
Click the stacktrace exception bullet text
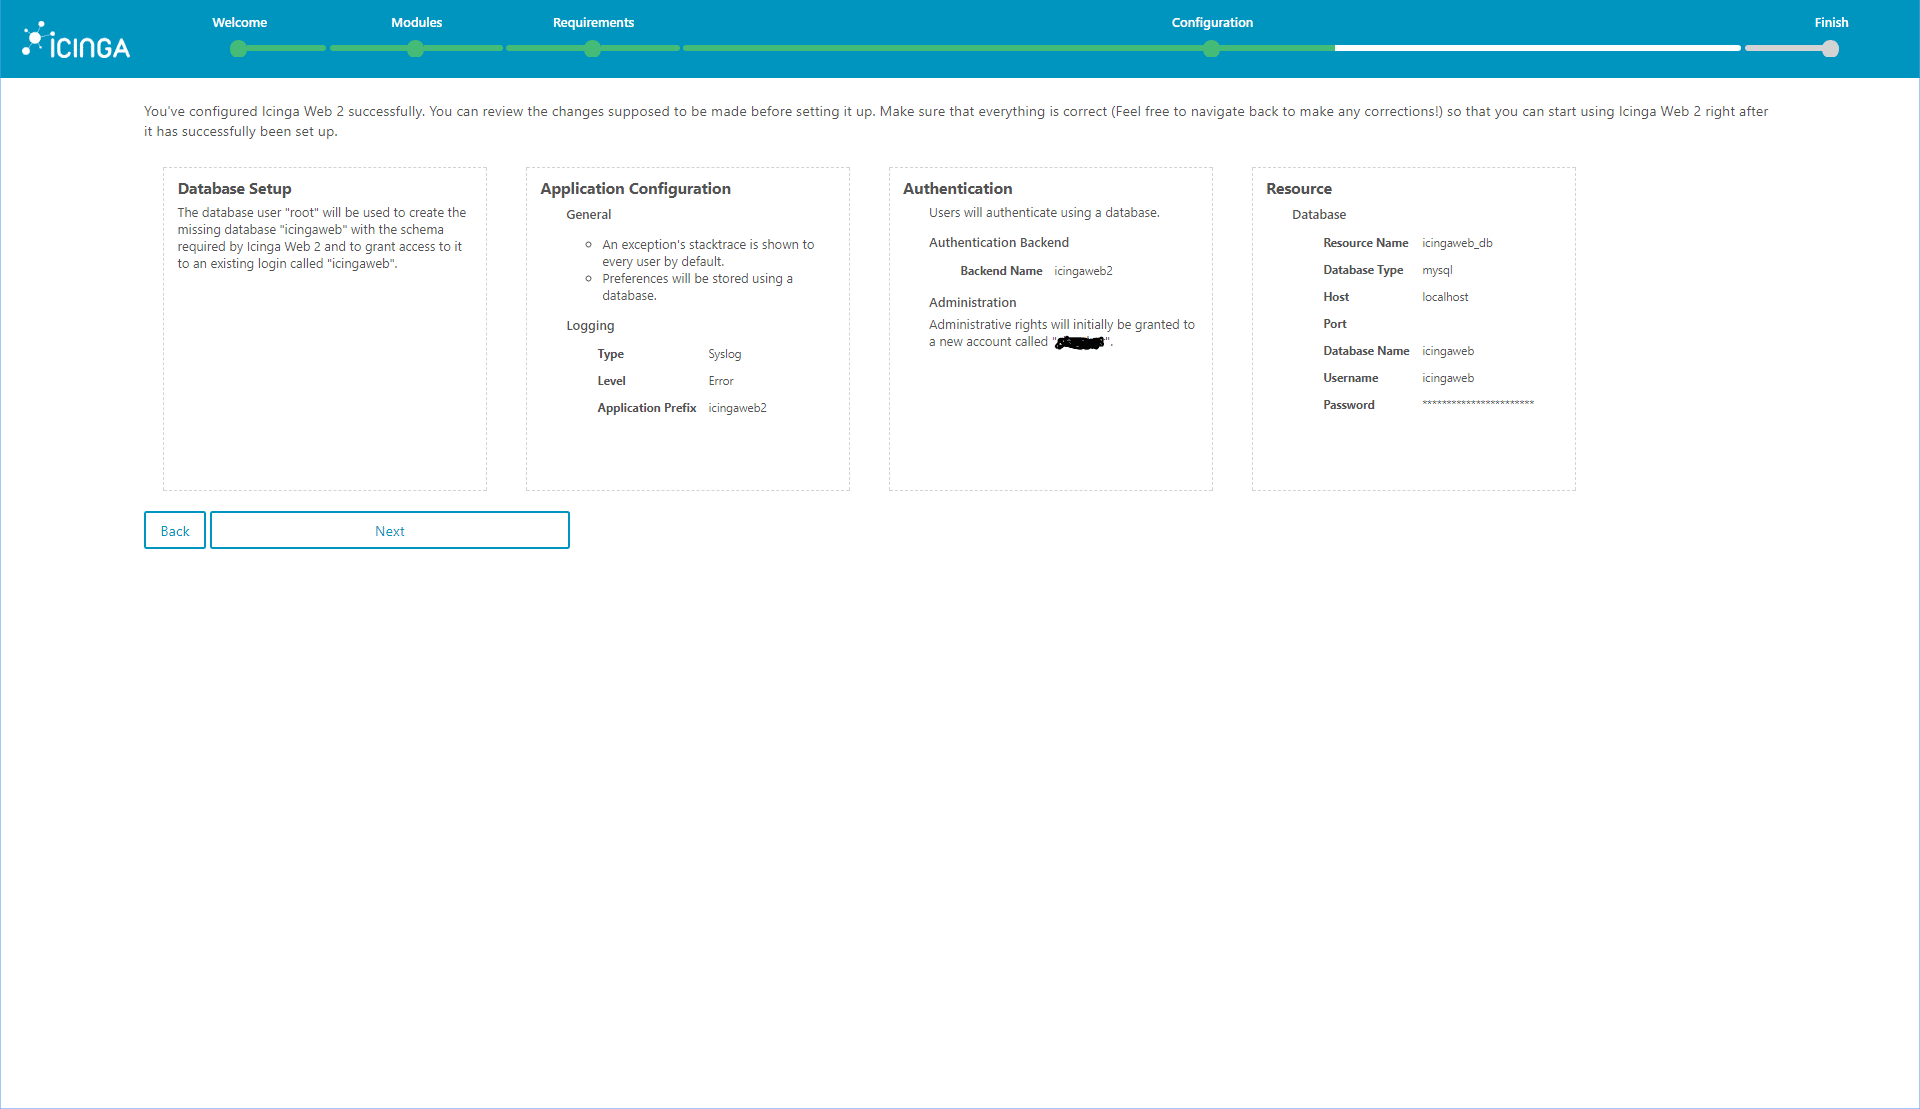point(708,253)
